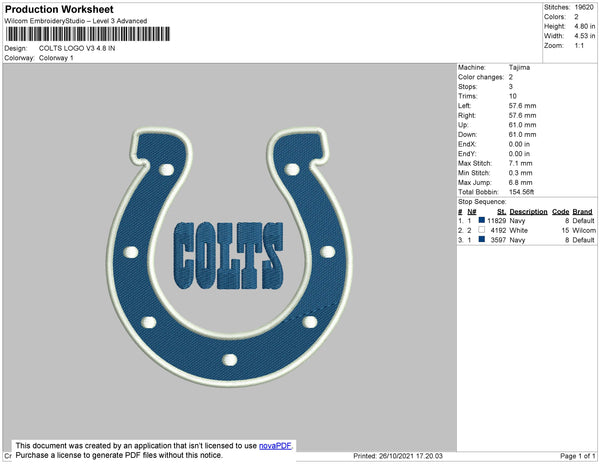Click the 'Production Worksheet' title
600x464 pixels.
(59, 9)
